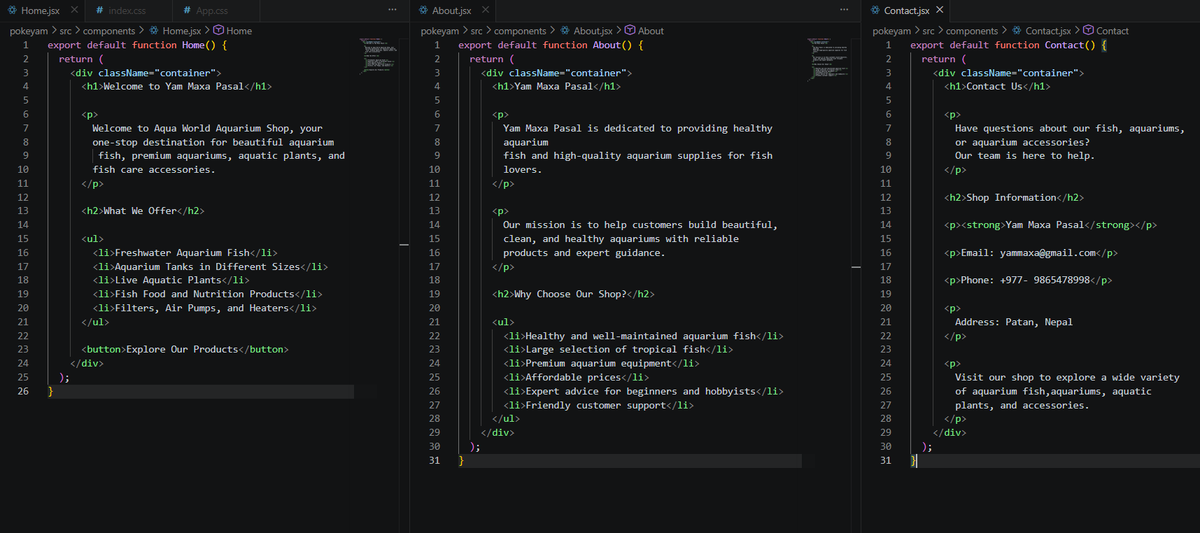Click 'Premium aquarium equipment' list item
The width and height of the screenshot is (1200, 533).
602,364
